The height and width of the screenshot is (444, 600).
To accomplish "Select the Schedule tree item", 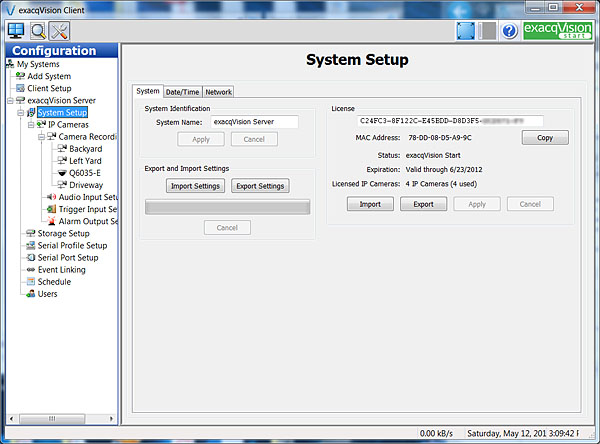I will pos(54,282).
